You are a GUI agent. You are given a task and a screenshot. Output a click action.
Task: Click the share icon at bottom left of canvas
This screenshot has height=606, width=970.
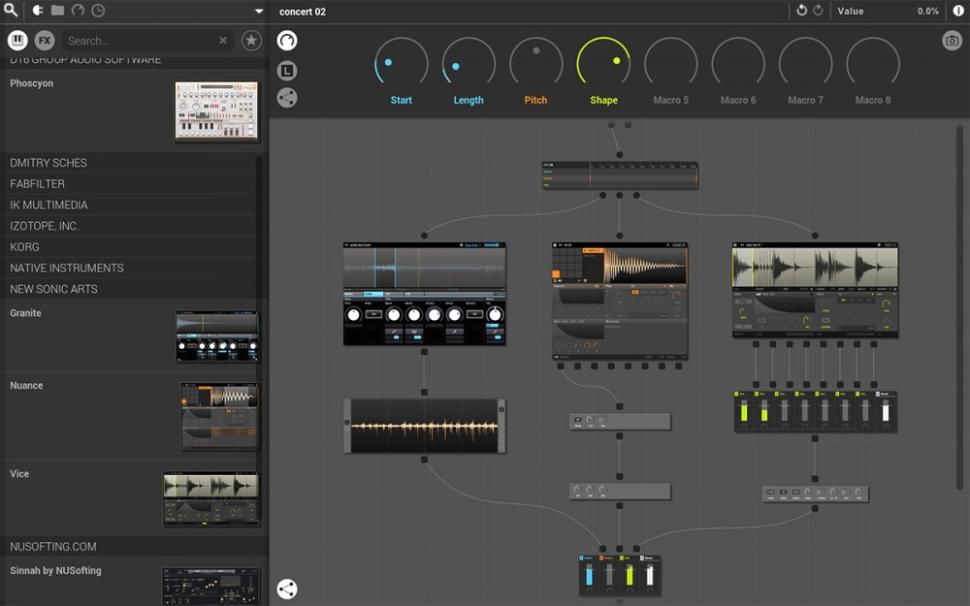click(x=287, y=589)
